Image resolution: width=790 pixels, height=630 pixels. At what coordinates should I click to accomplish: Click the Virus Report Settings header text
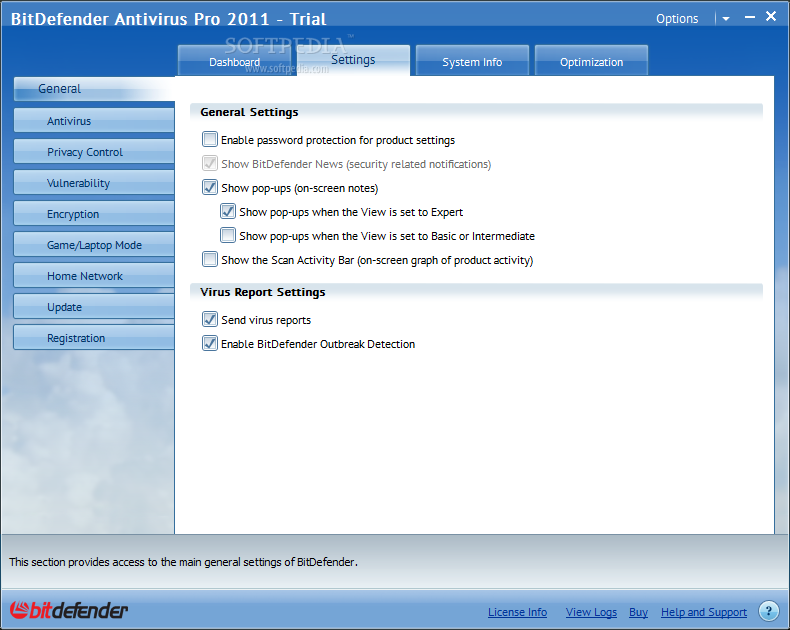point(262,292)
